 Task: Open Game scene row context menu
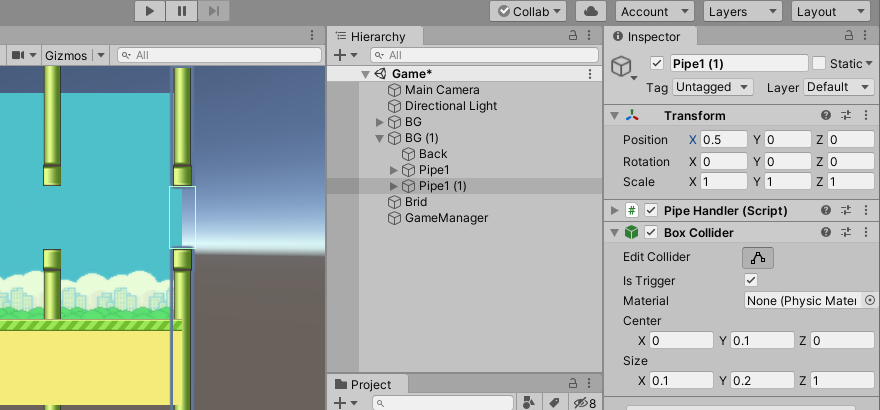pyautogui.click(x=590, y=74)
